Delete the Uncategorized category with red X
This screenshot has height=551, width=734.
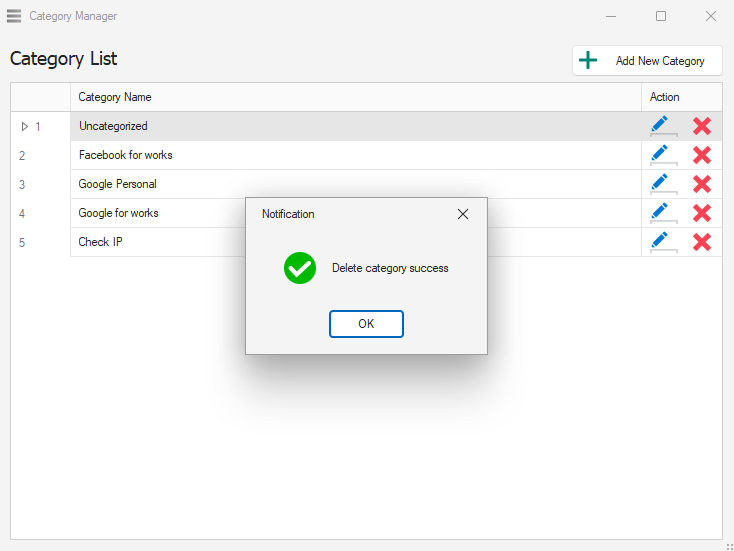702,126
